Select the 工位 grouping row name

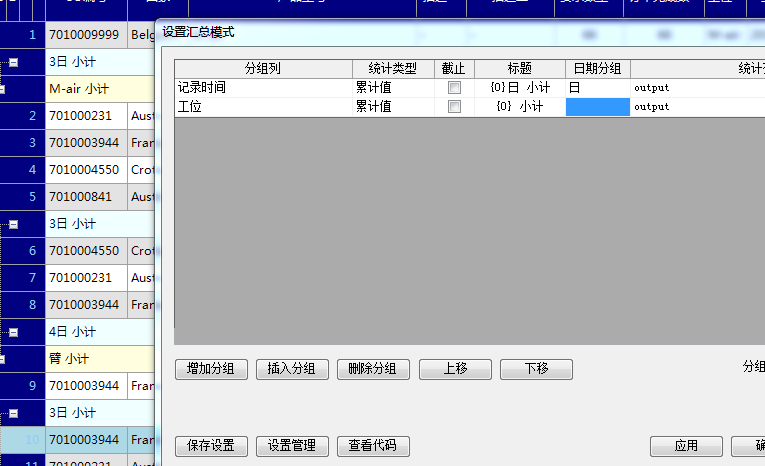(263, 107)
